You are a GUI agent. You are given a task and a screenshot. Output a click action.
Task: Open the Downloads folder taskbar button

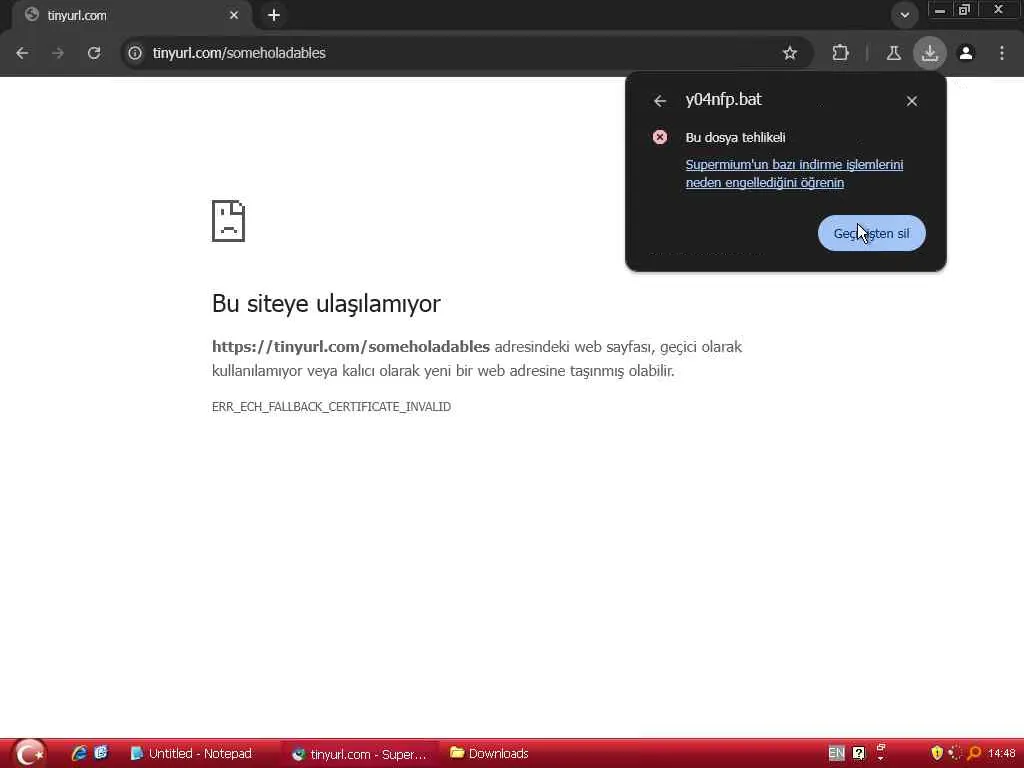tap(489, 754)
